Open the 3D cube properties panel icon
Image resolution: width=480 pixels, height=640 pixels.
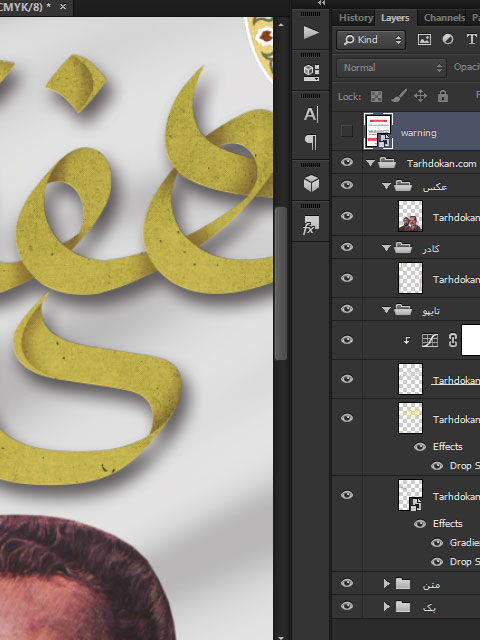coord(311,73)
